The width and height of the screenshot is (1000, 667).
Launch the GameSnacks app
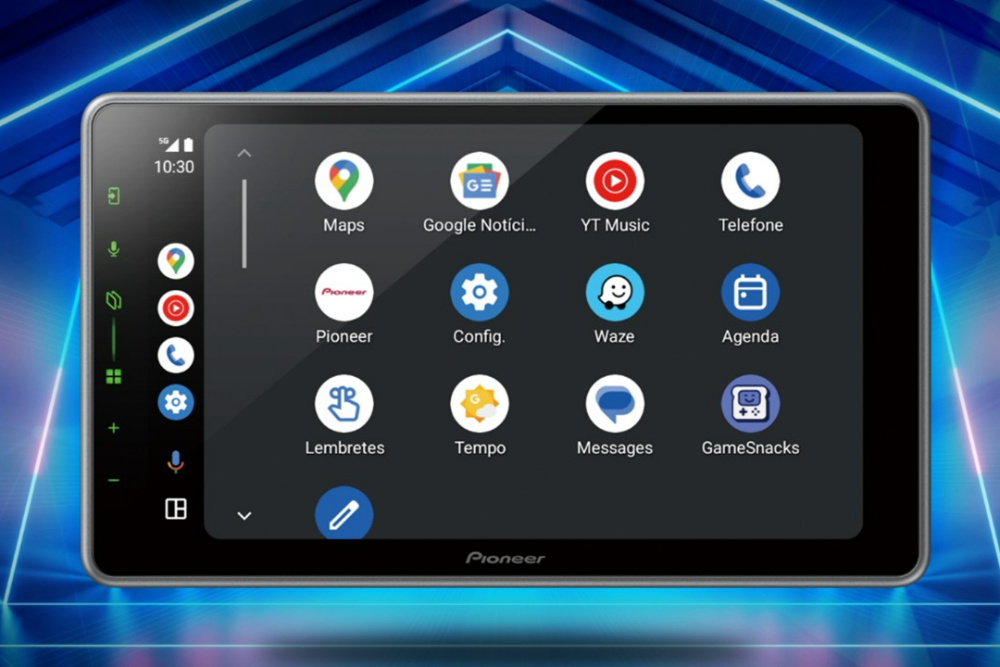tap(751, 404)
